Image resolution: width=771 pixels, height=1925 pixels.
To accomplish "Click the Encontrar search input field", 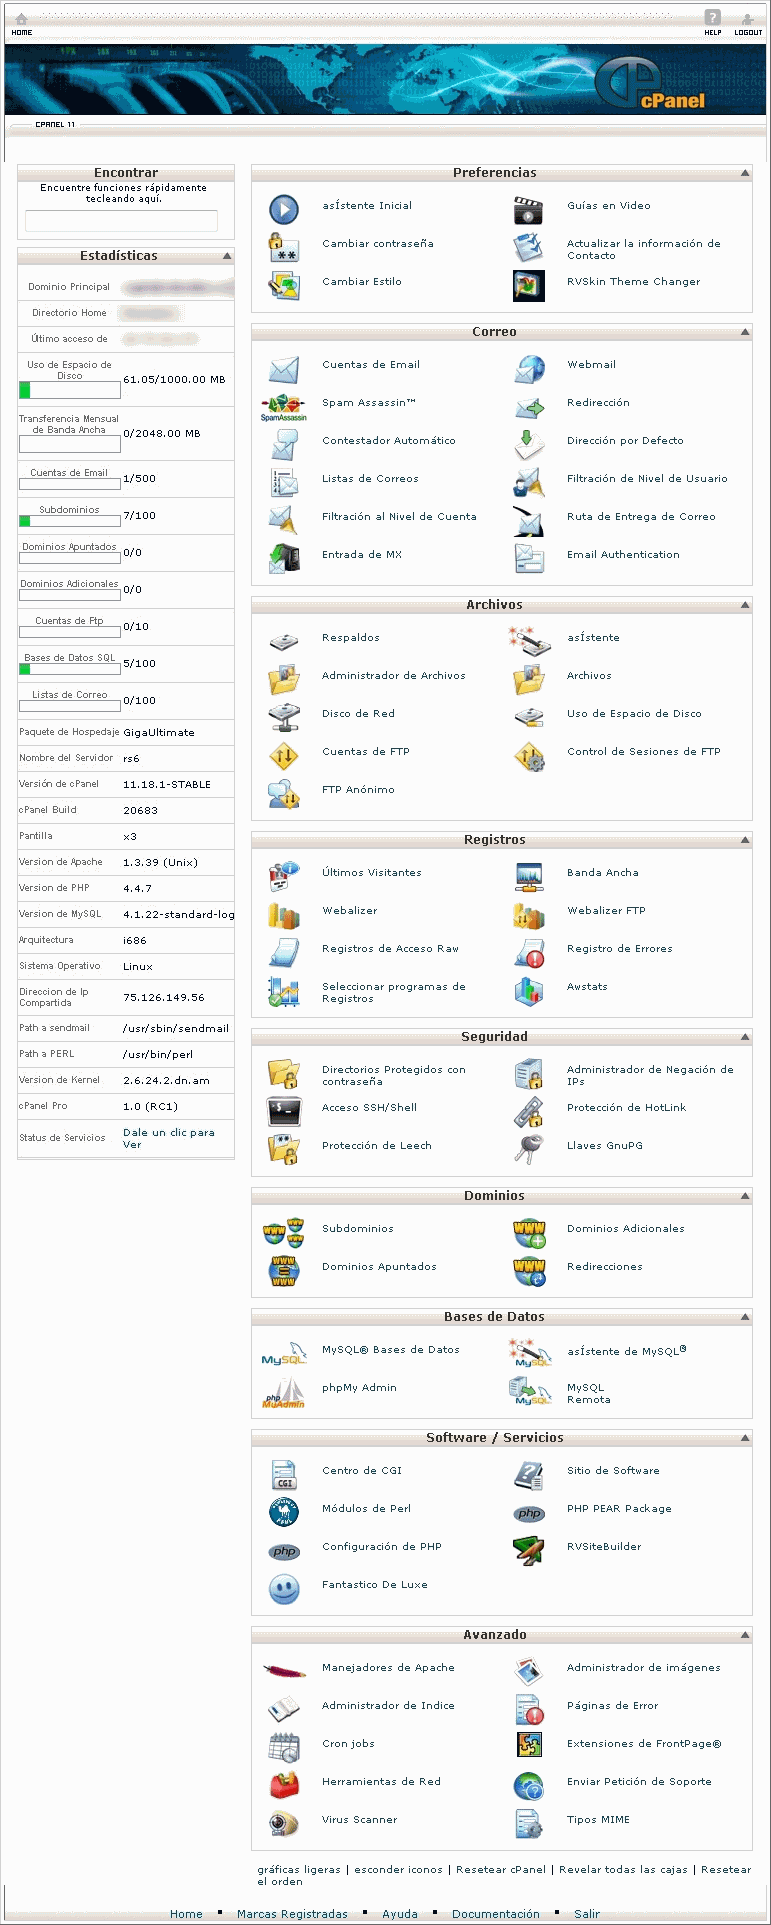I will coord(121,221).
